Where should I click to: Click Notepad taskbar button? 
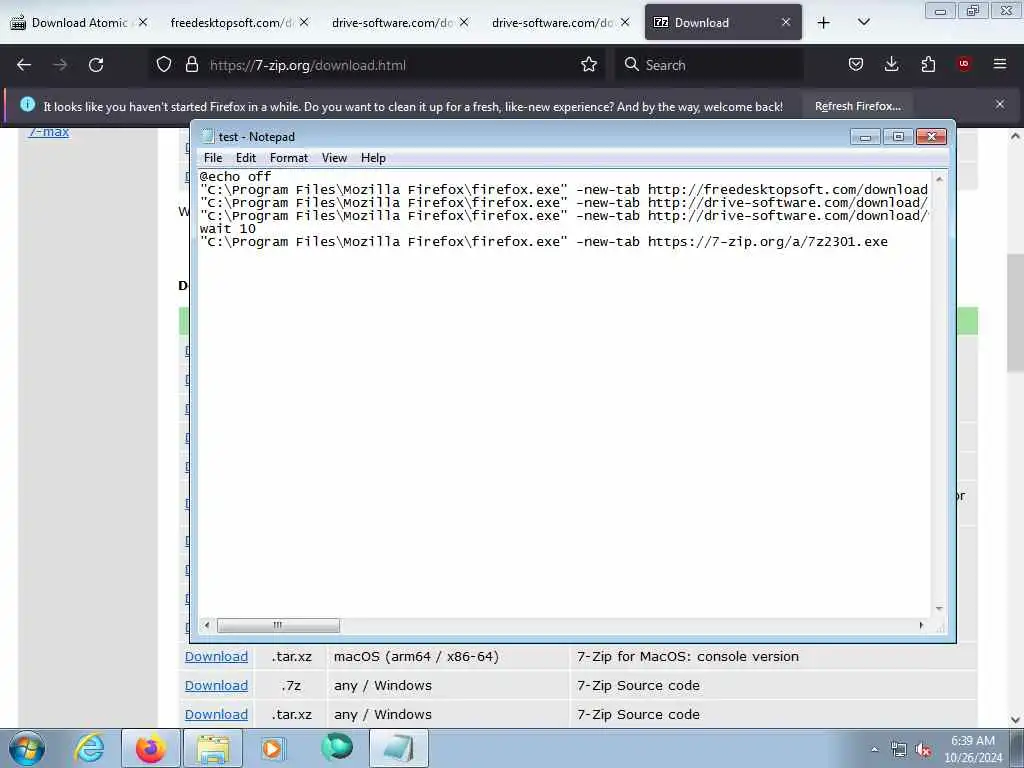coord(399,748)
